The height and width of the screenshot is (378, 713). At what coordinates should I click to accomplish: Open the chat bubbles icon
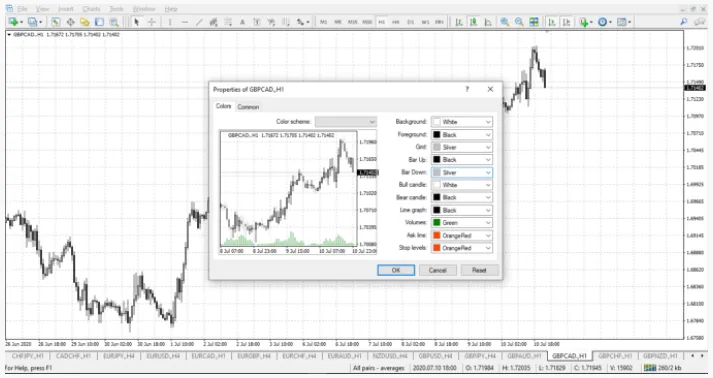point(699,22)
